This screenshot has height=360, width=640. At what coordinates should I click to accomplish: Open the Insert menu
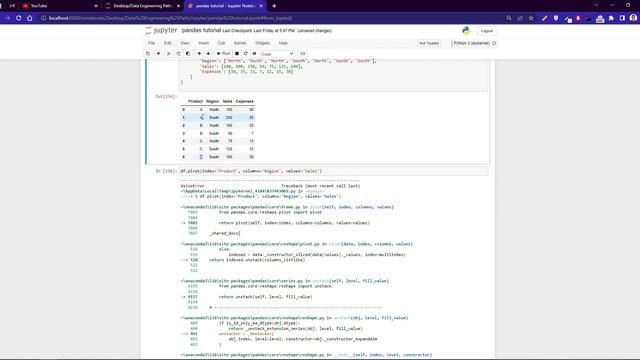(x=203, y=43)
